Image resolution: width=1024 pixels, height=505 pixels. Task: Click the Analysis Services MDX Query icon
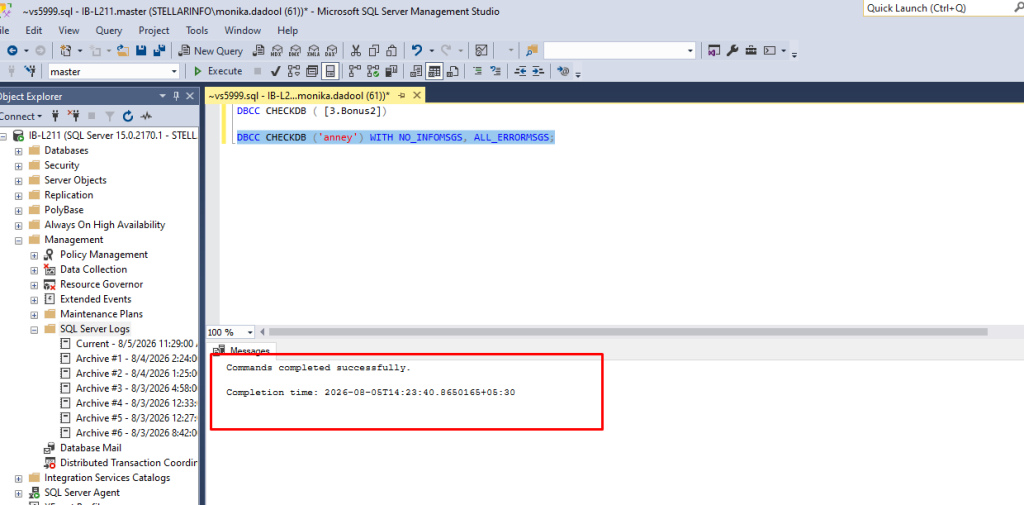(276, 51)
